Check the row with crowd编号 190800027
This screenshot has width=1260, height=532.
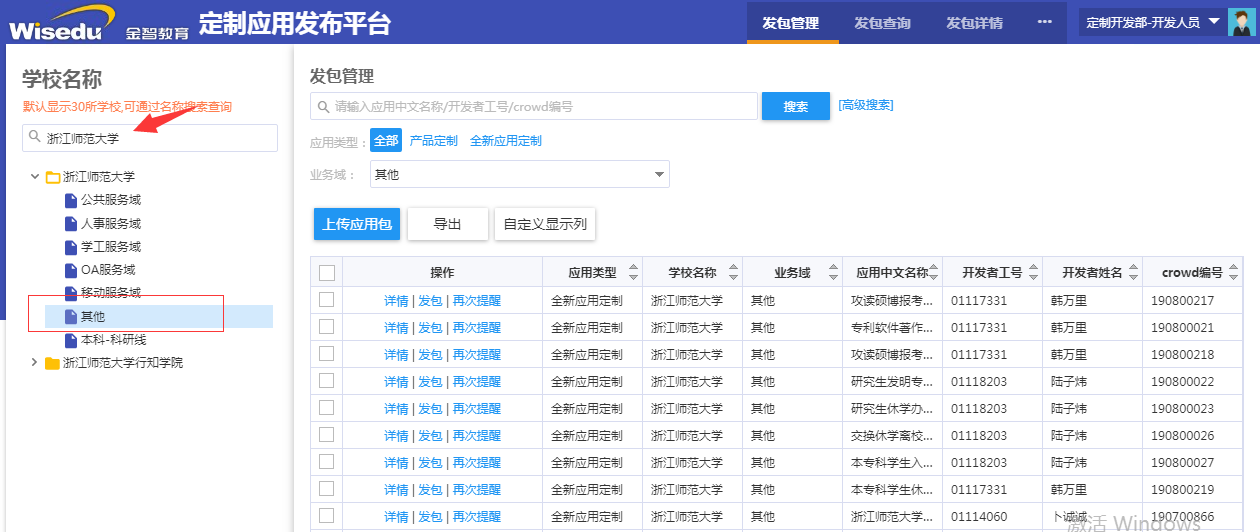326,462
